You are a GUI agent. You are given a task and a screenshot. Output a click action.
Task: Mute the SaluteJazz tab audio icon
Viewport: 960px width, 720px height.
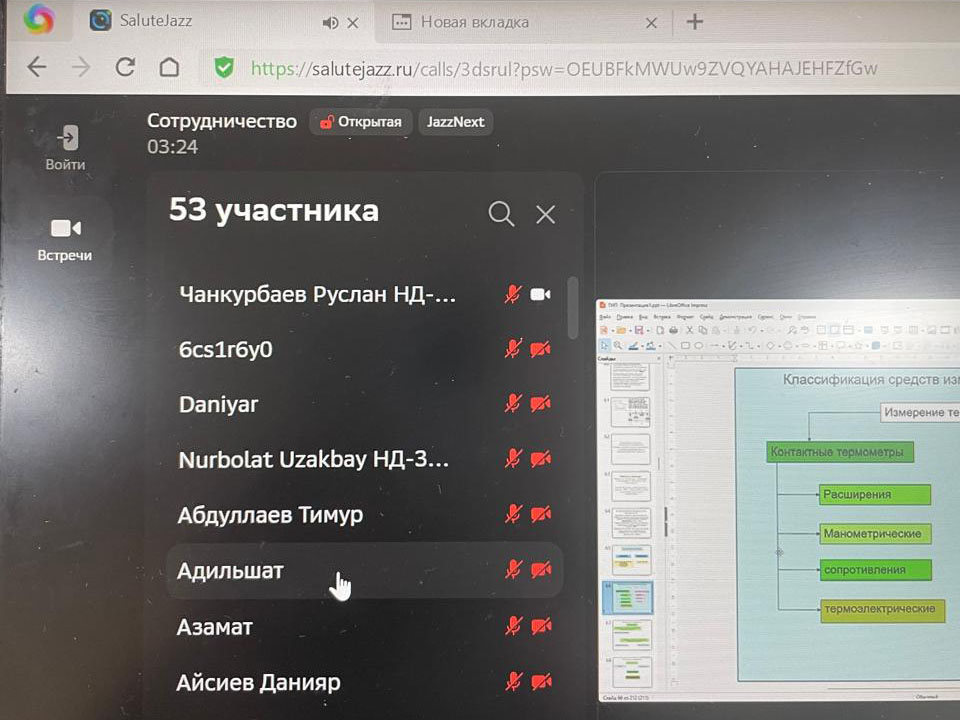pyautogui.click(x=331, y=22)
